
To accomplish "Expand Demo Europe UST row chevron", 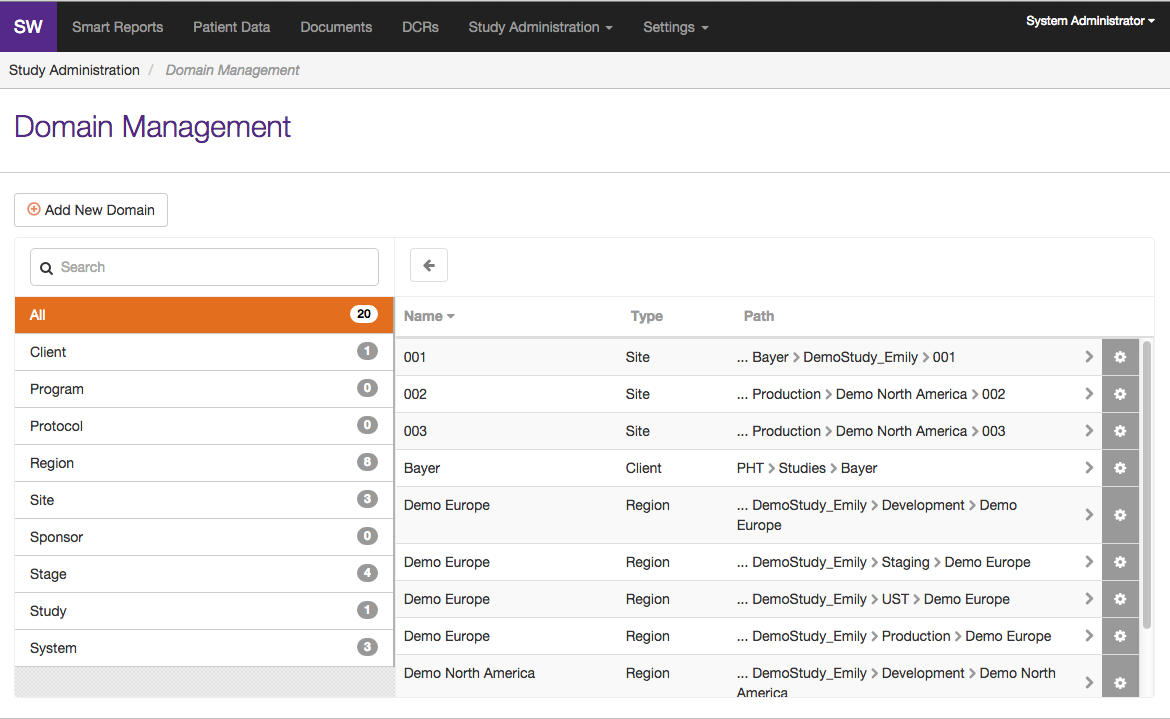I will [x=1089, y=599].
